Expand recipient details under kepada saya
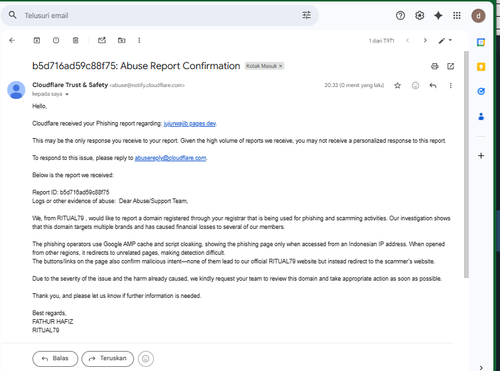Viewport: 500px width, 371px height. [x=67, y=94]
